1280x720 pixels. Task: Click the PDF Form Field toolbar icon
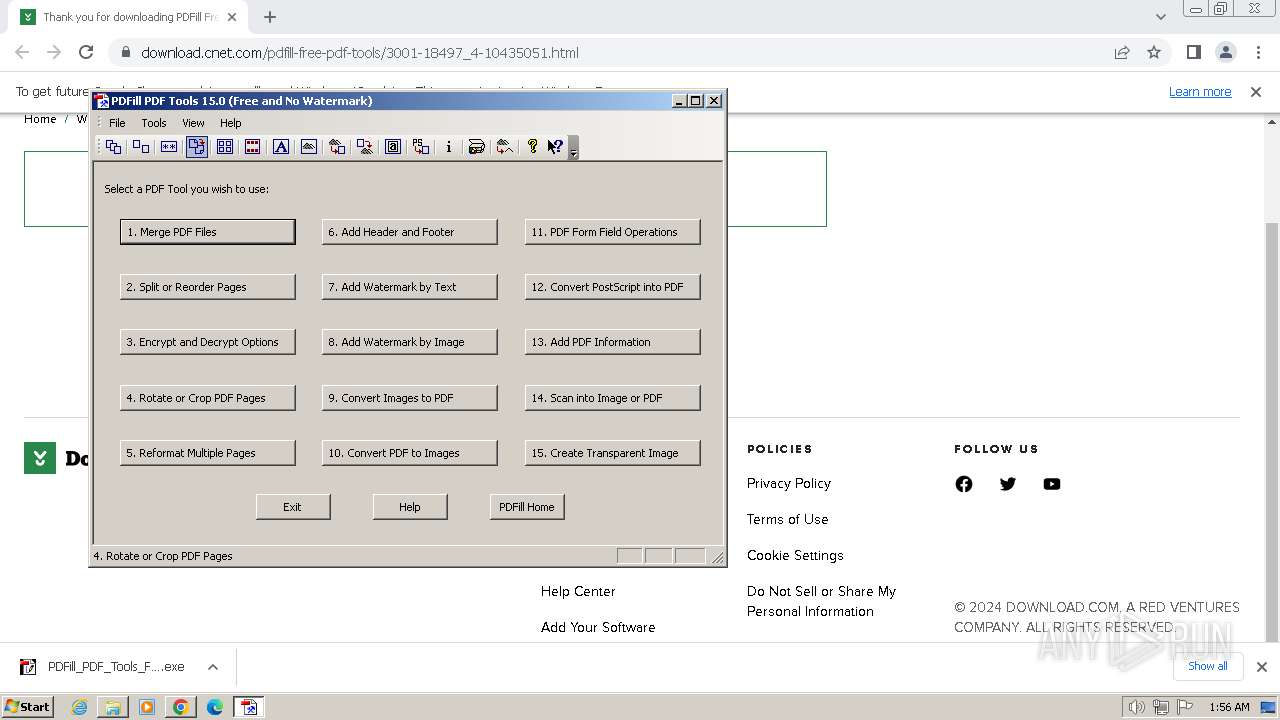[393, 147]
